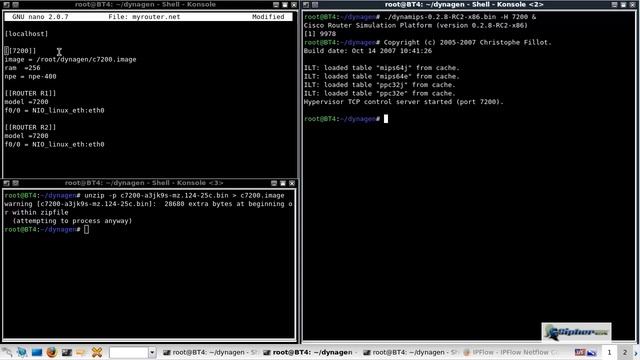Open window menu icon of Konsole <3>
Viewport: 640px width, 360px height.
6,183
